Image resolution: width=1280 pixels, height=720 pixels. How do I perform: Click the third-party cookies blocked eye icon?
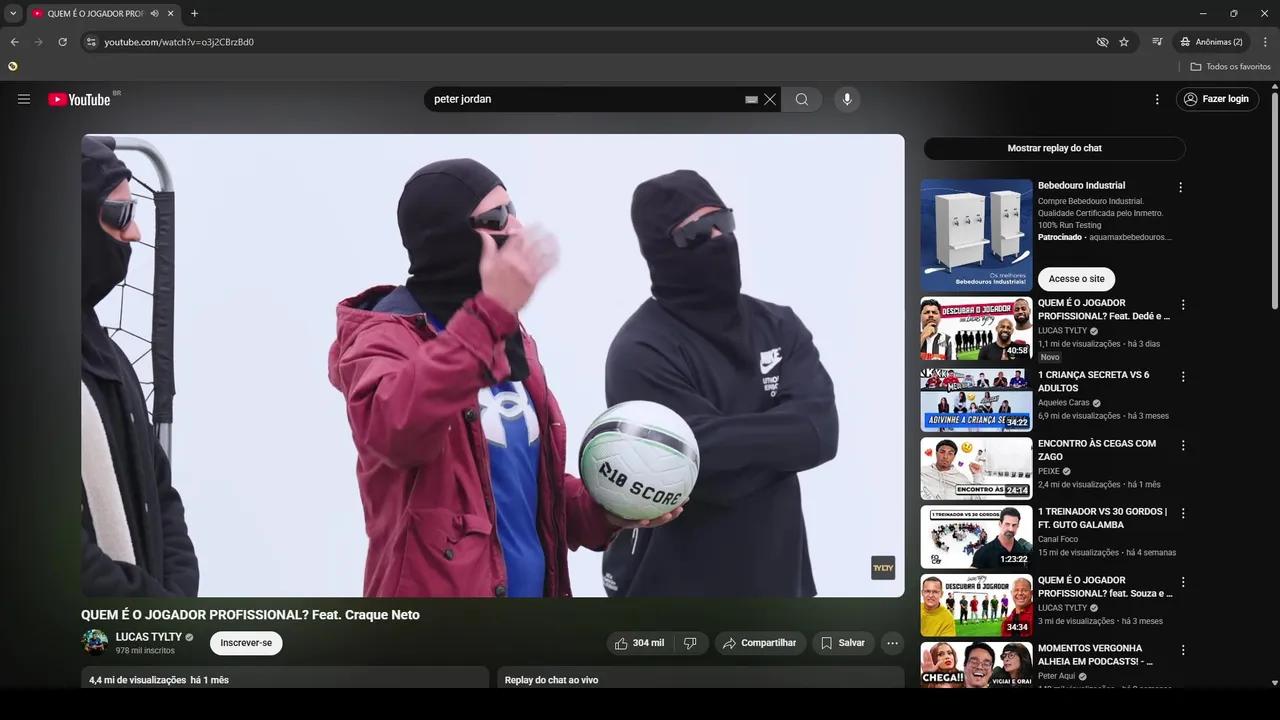pyautogui.click(x=1102, y=42)
